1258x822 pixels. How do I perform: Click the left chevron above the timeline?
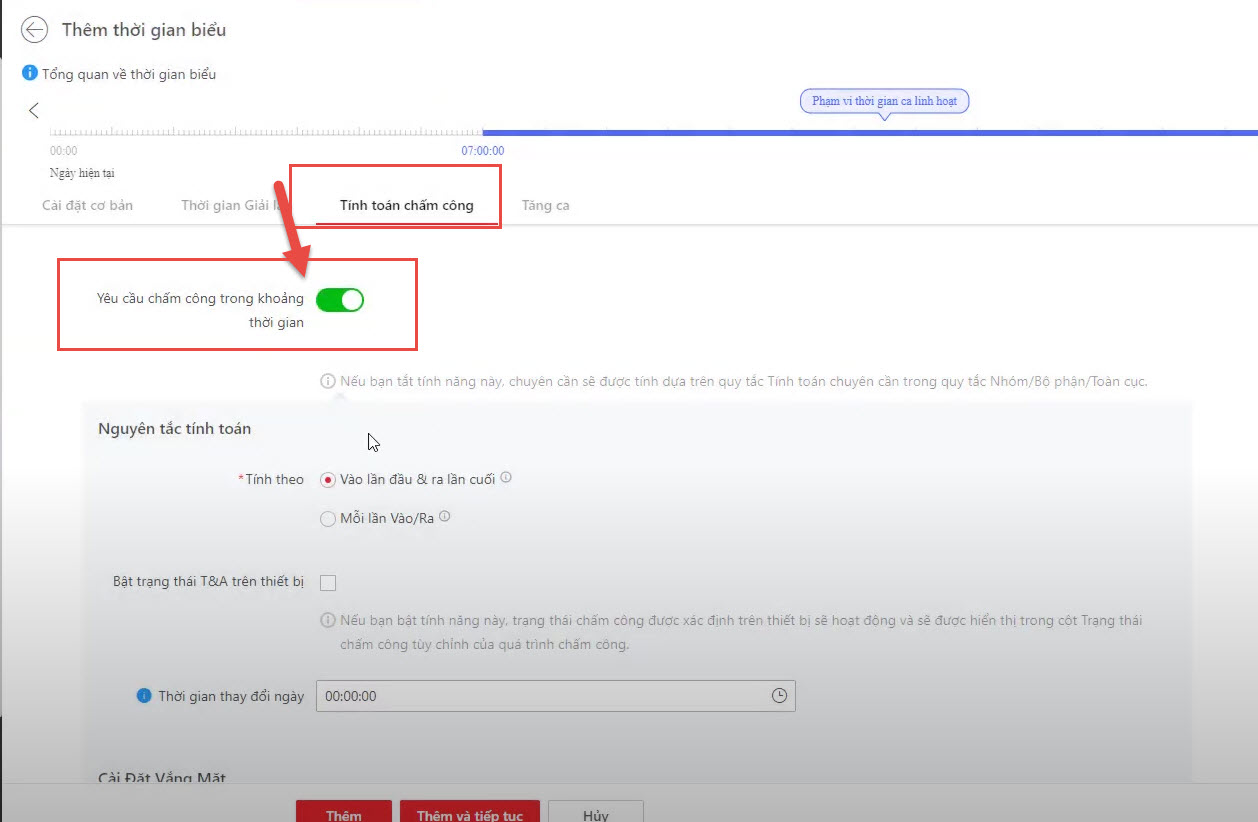point(34,111)
